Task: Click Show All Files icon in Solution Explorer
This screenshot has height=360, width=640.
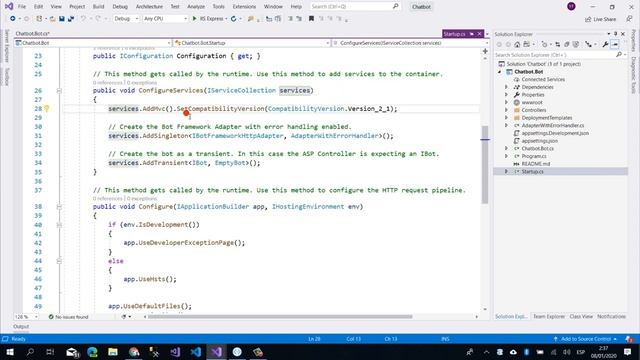Action: (576, 44)
